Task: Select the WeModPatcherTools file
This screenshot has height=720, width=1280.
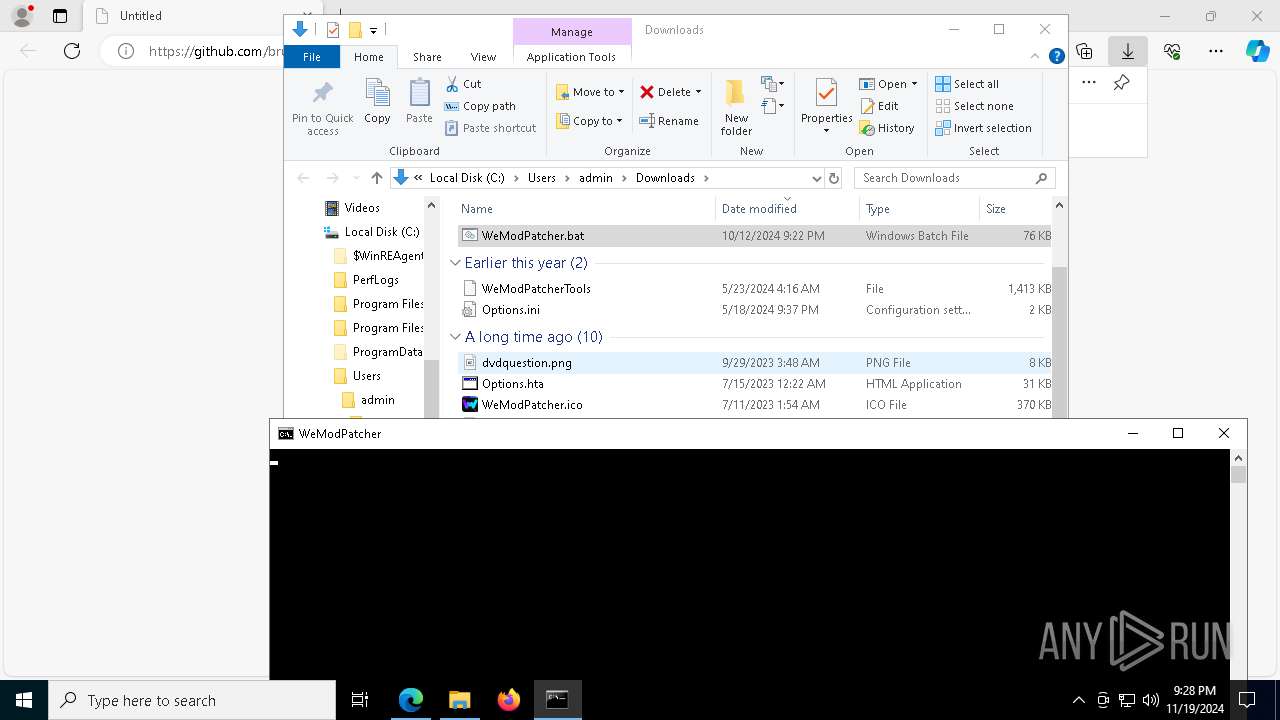Action: click(754, 289)
